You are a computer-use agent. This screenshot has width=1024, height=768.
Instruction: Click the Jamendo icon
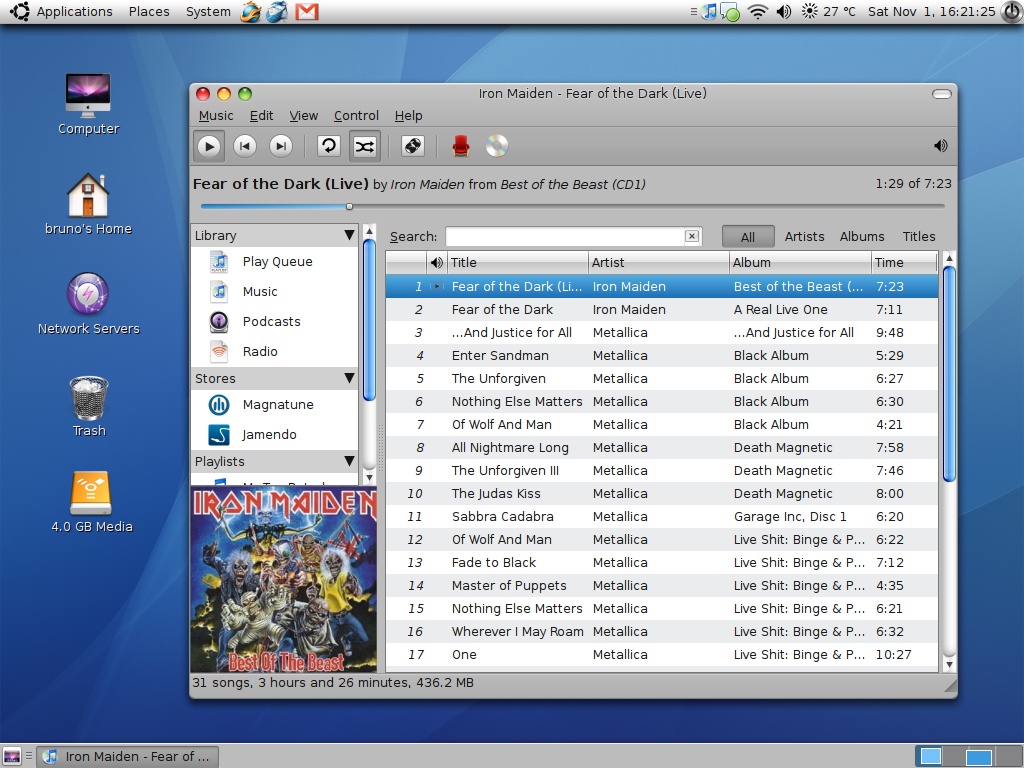(219, 435)
